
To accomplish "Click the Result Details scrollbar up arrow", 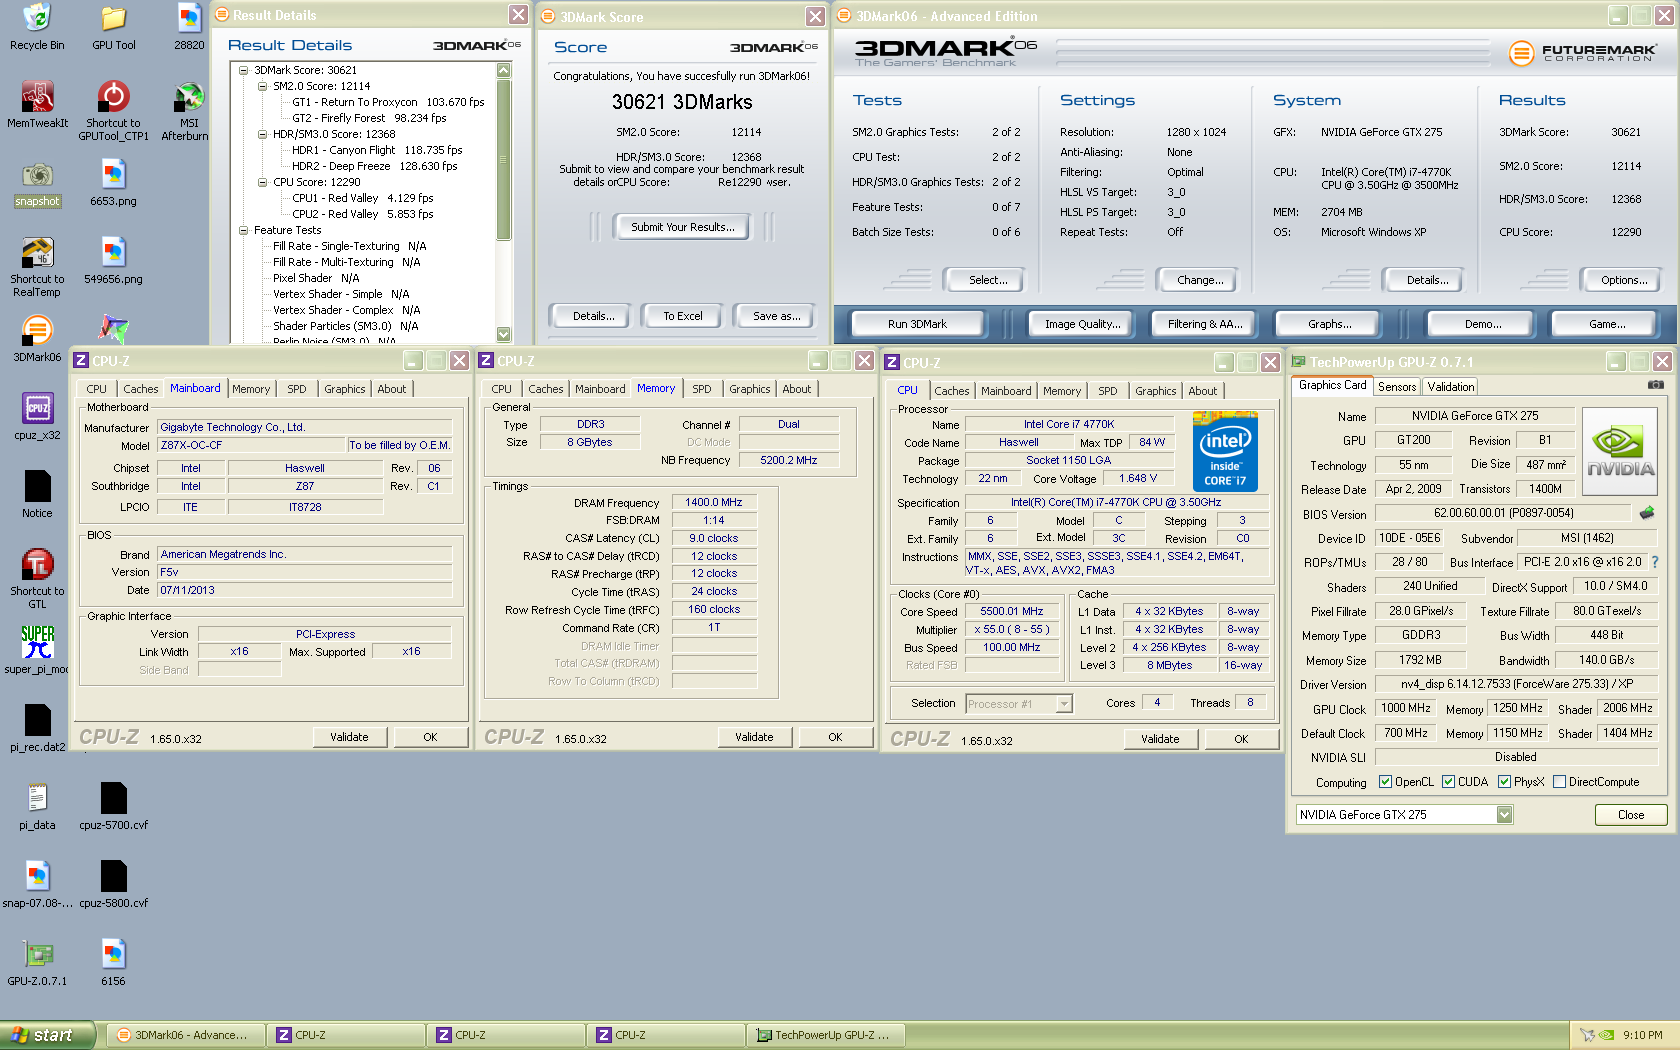I will [x=503, y=71].
